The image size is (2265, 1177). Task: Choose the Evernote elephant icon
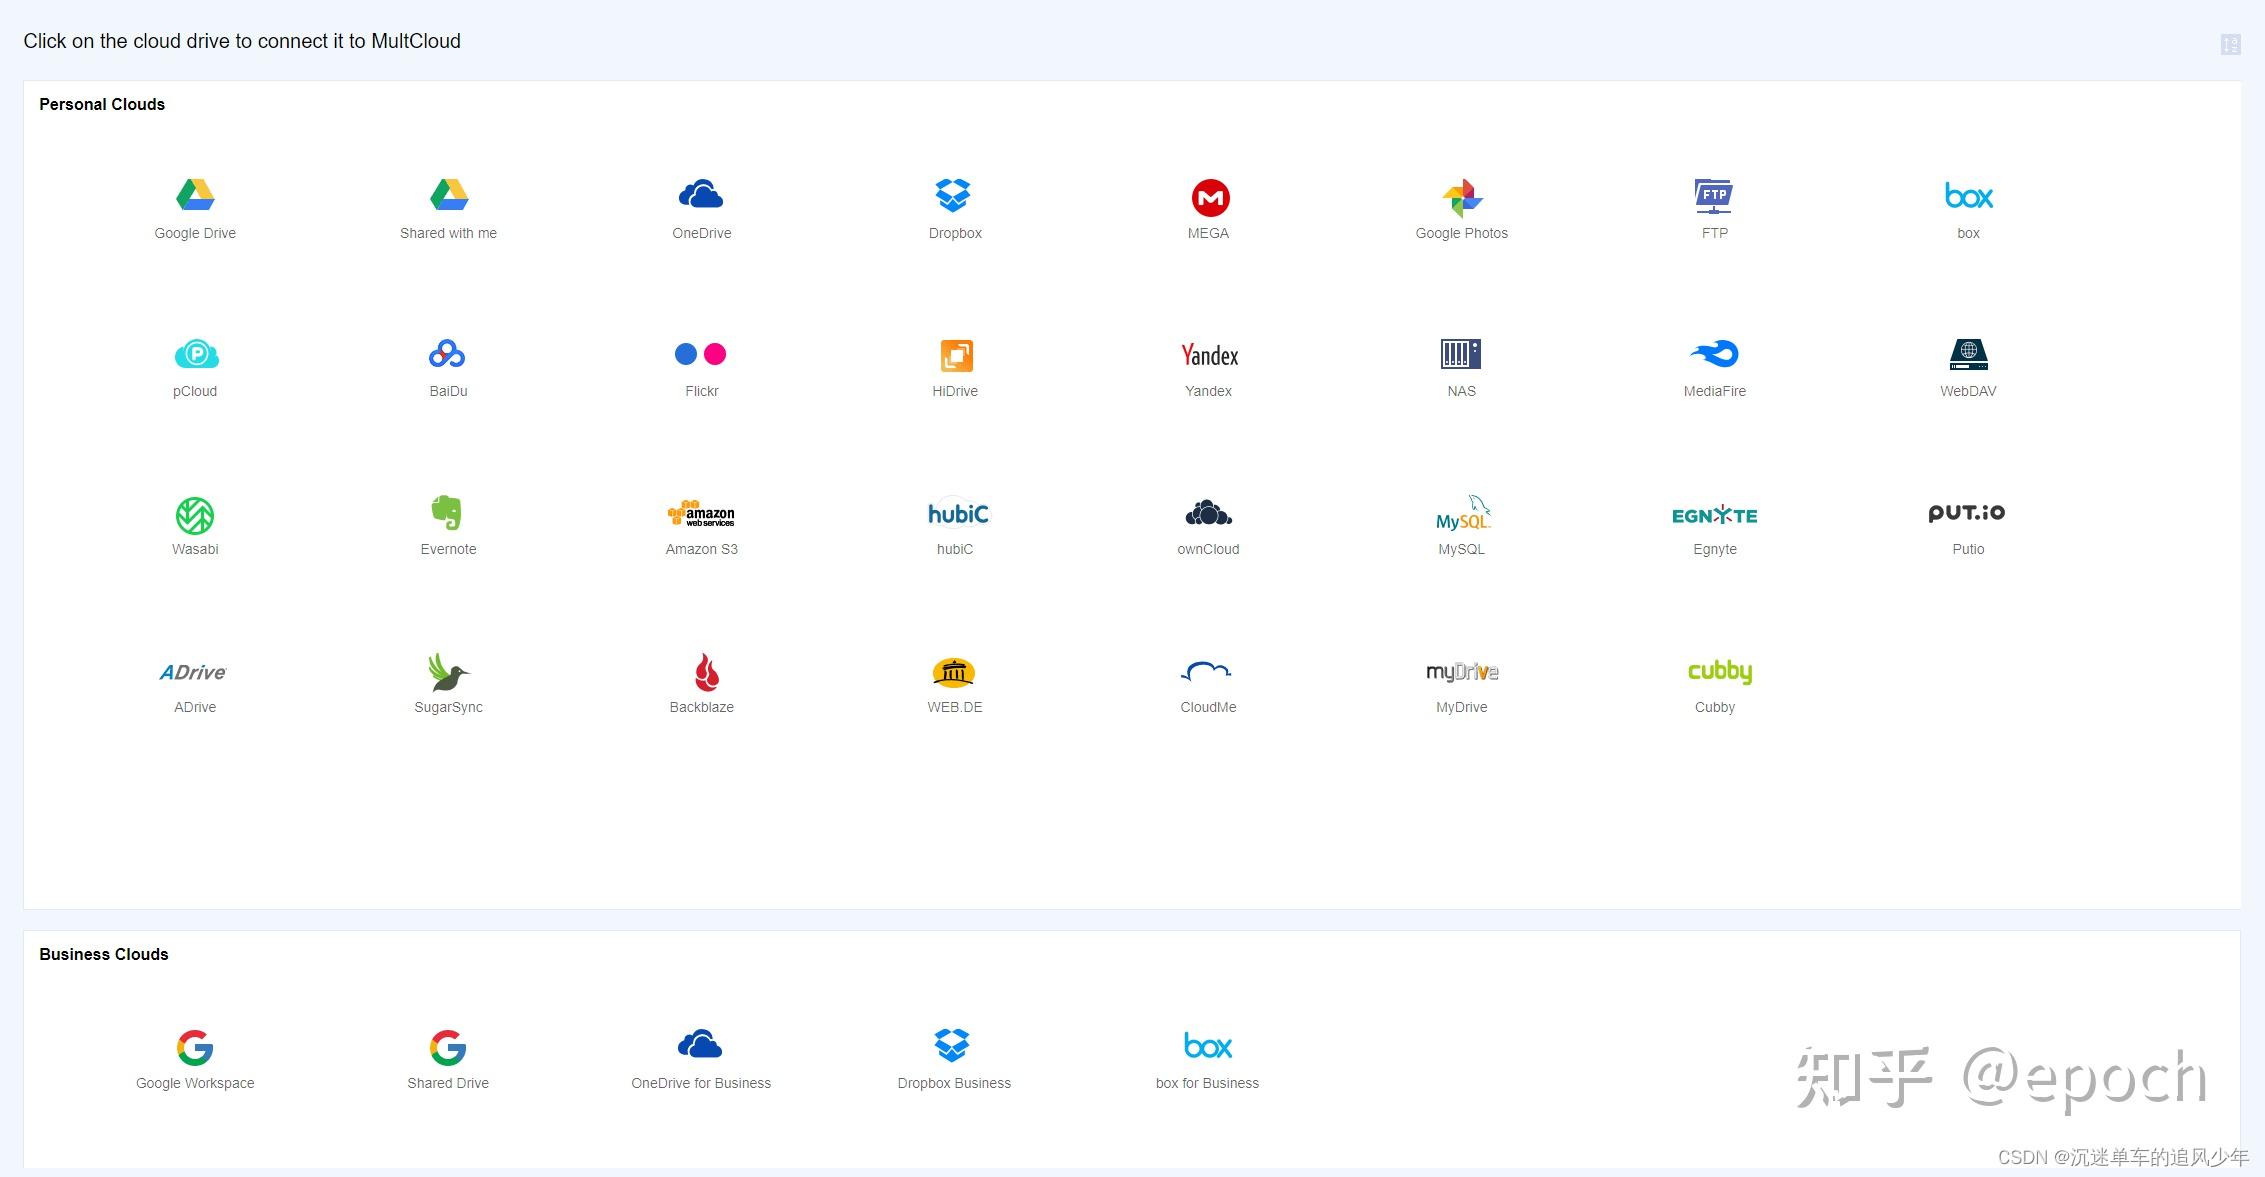[447, 512]
